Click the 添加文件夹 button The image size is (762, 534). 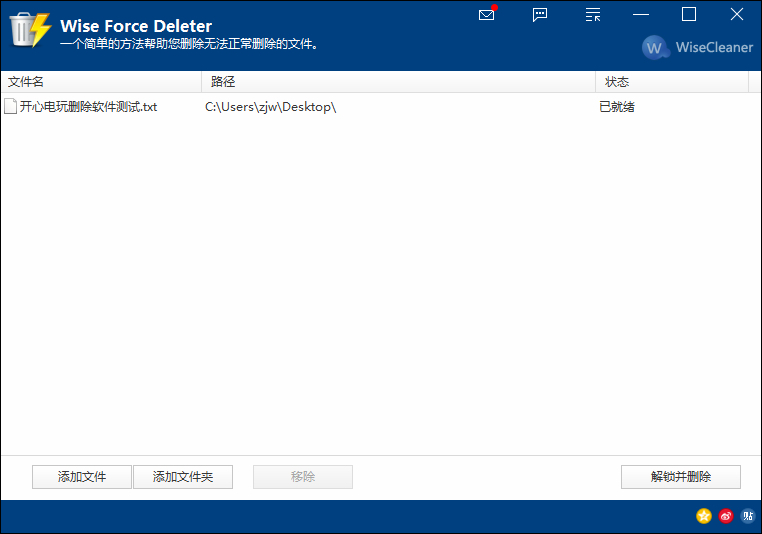[183, 477]
